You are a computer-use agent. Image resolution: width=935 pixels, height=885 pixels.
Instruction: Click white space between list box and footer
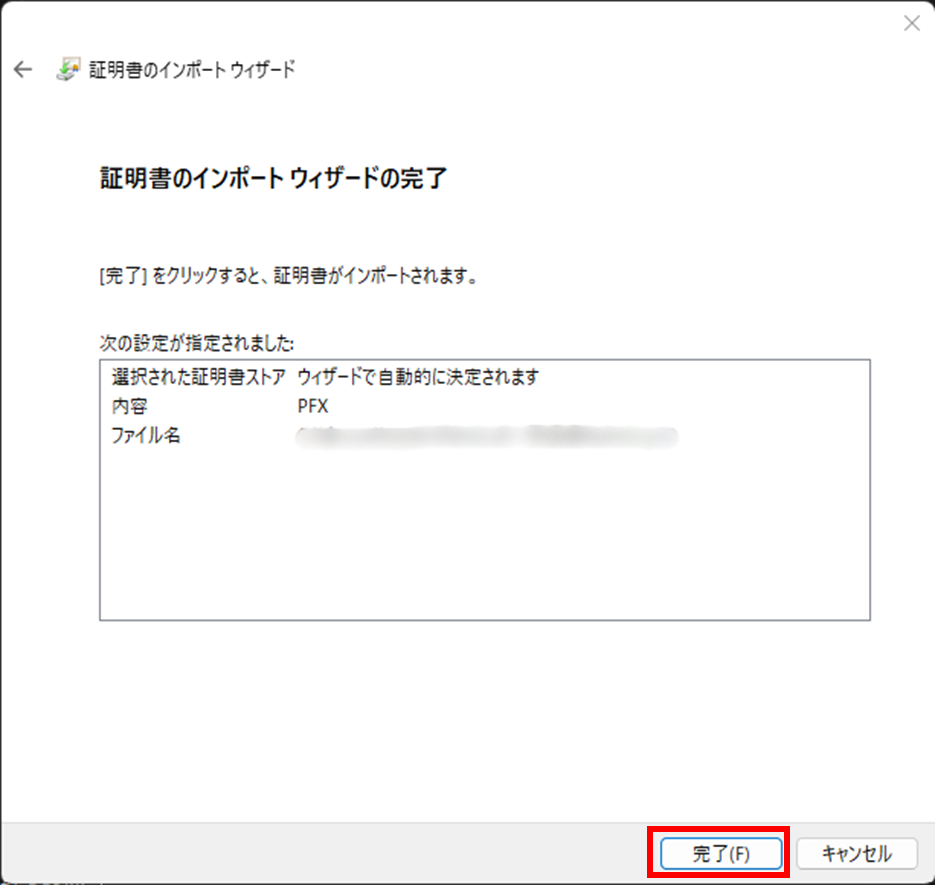[484, 720]
